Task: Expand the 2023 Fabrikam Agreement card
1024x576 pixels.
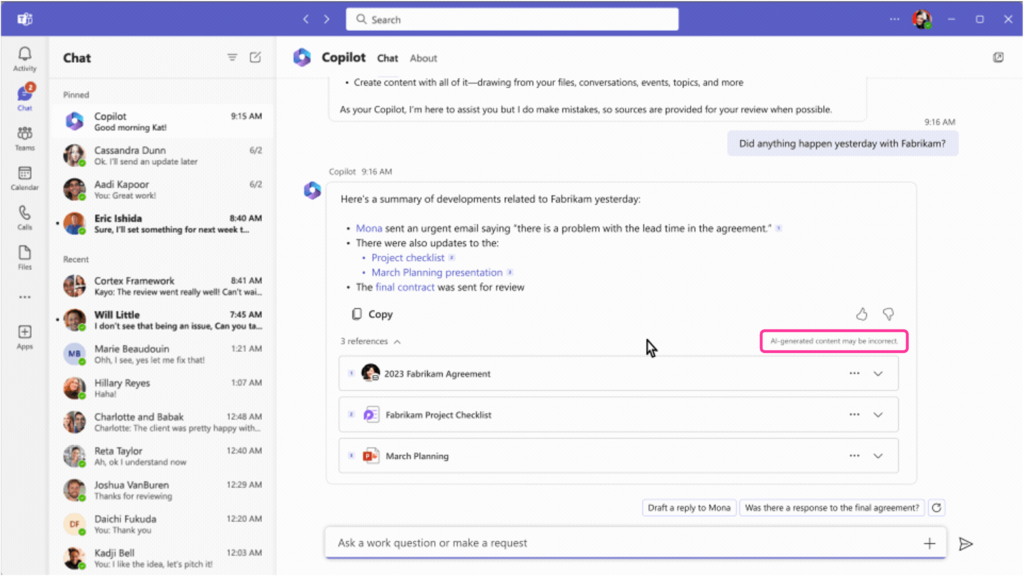Action: [x=878, y=372]
